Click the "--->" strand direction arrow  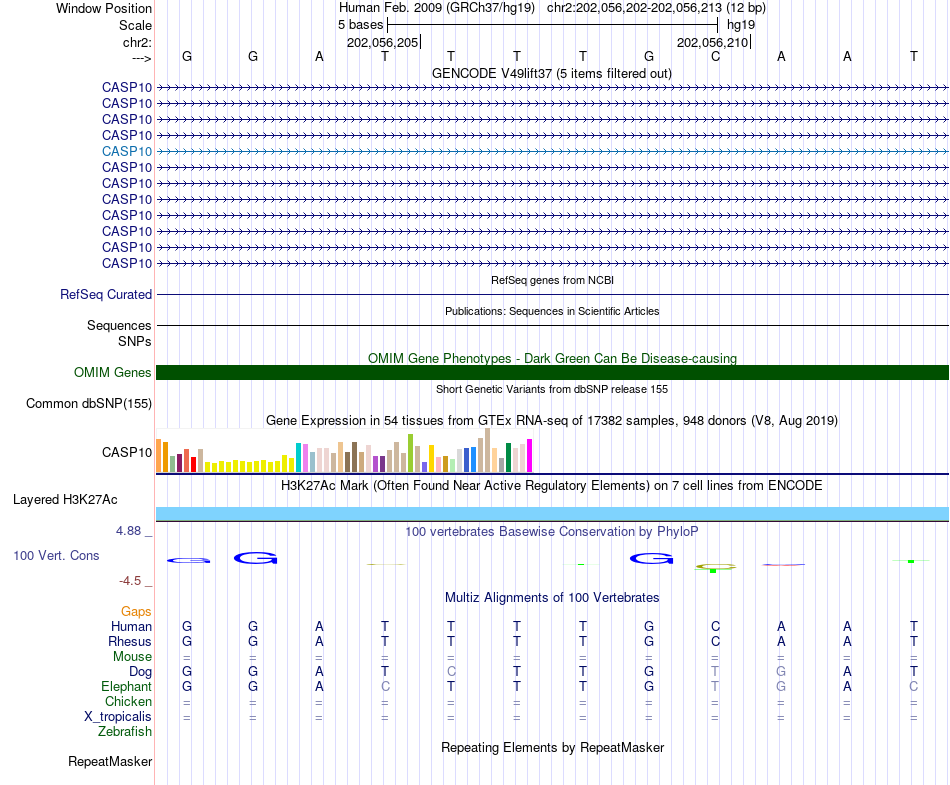pyautogui.click(x=141, y=58)
